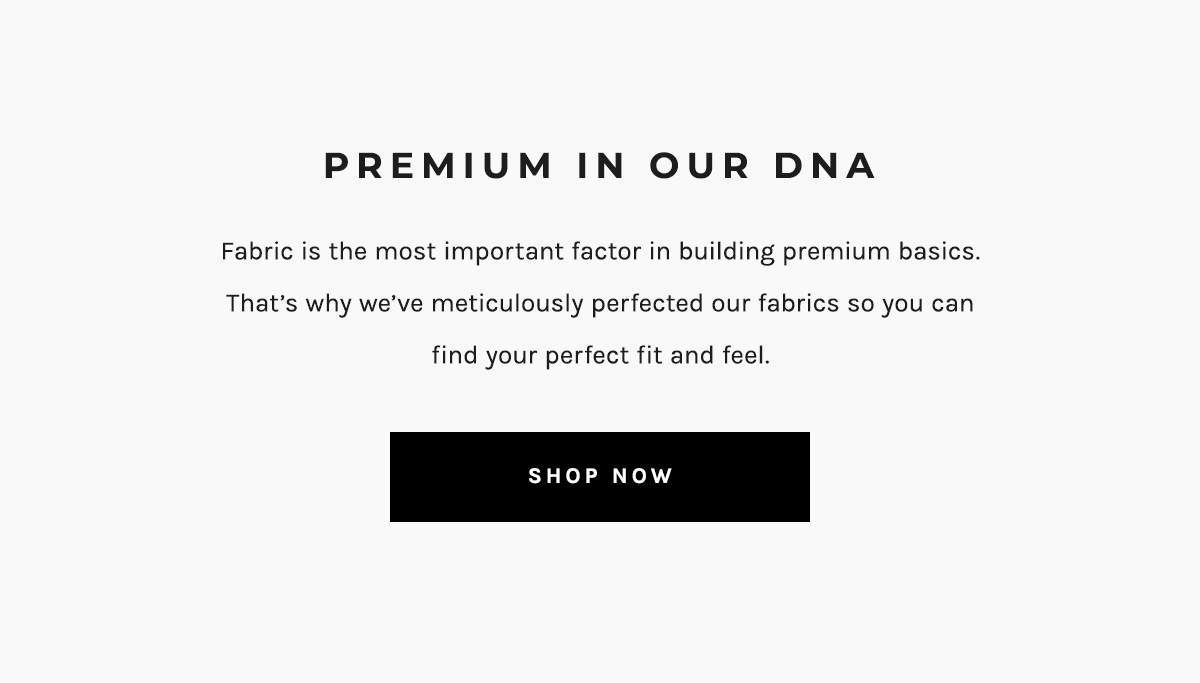
Task: Click the right edge of the SHOP NOW button
Action: click(x=805, y=477)
